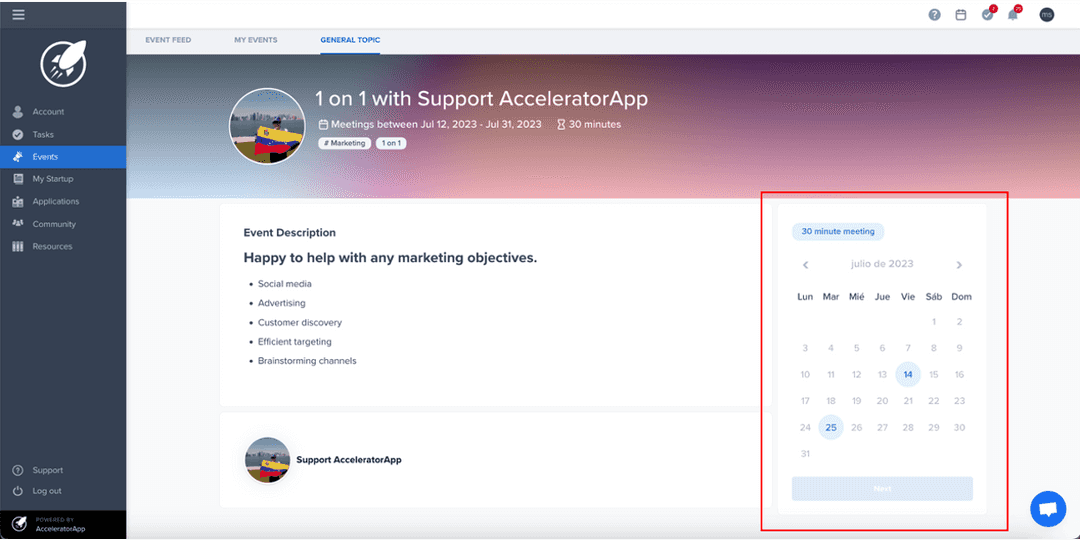
Task: Click the event host profile photo
Action: (x=267, y=126)
